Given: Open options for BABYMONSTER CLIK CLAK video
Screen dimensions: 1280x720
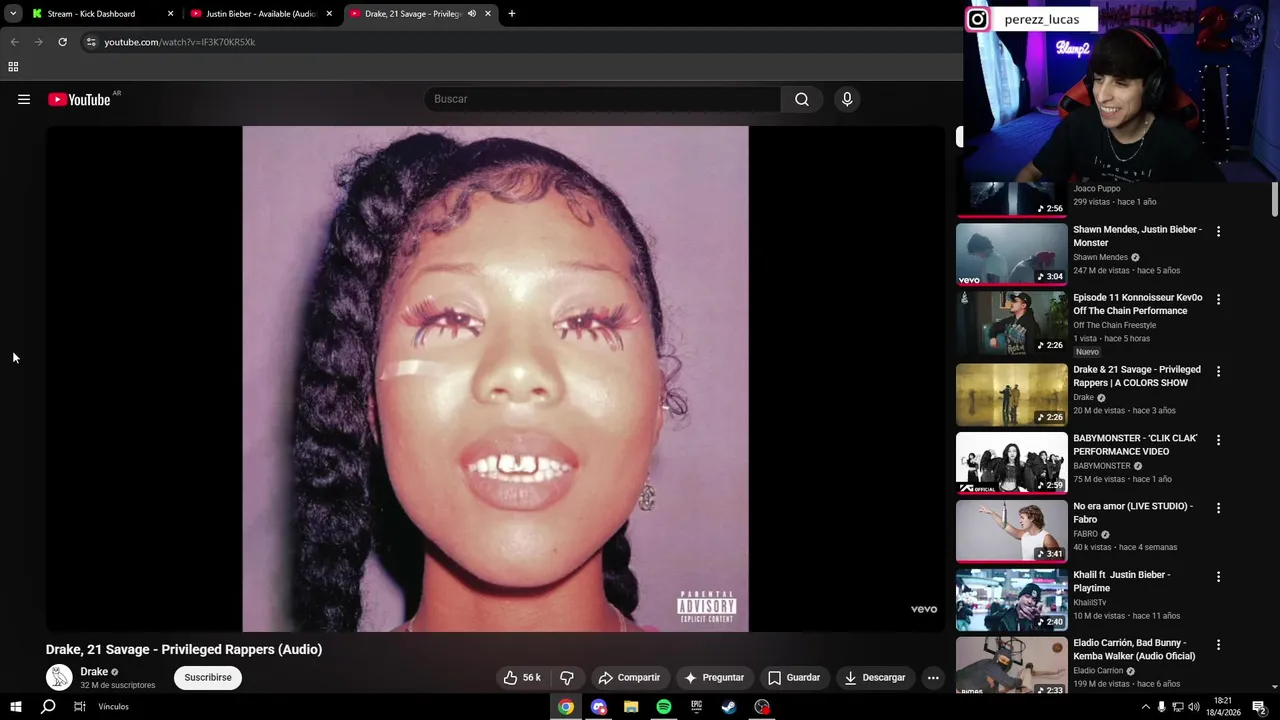Looking at the screenshot, I should coord(1218,439).
